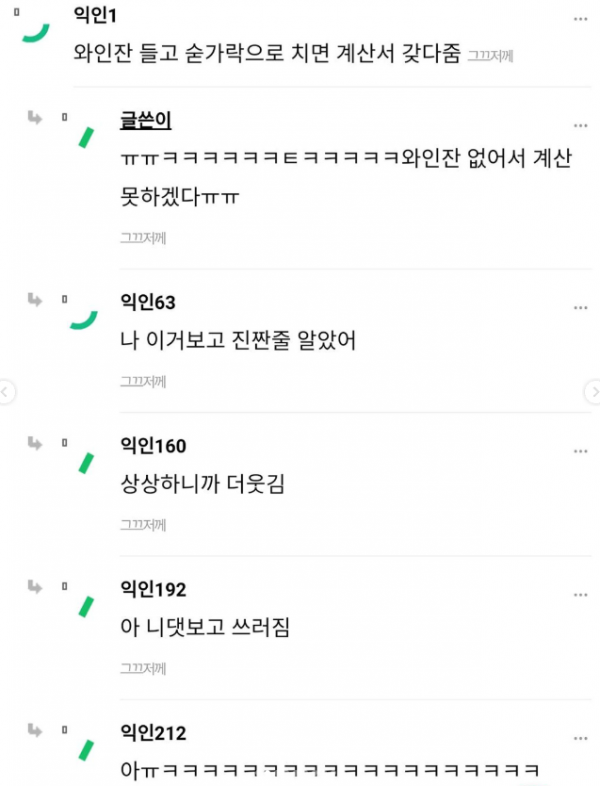
Task: Click green slash avatar of 익인160
Action: pos(86,463)
